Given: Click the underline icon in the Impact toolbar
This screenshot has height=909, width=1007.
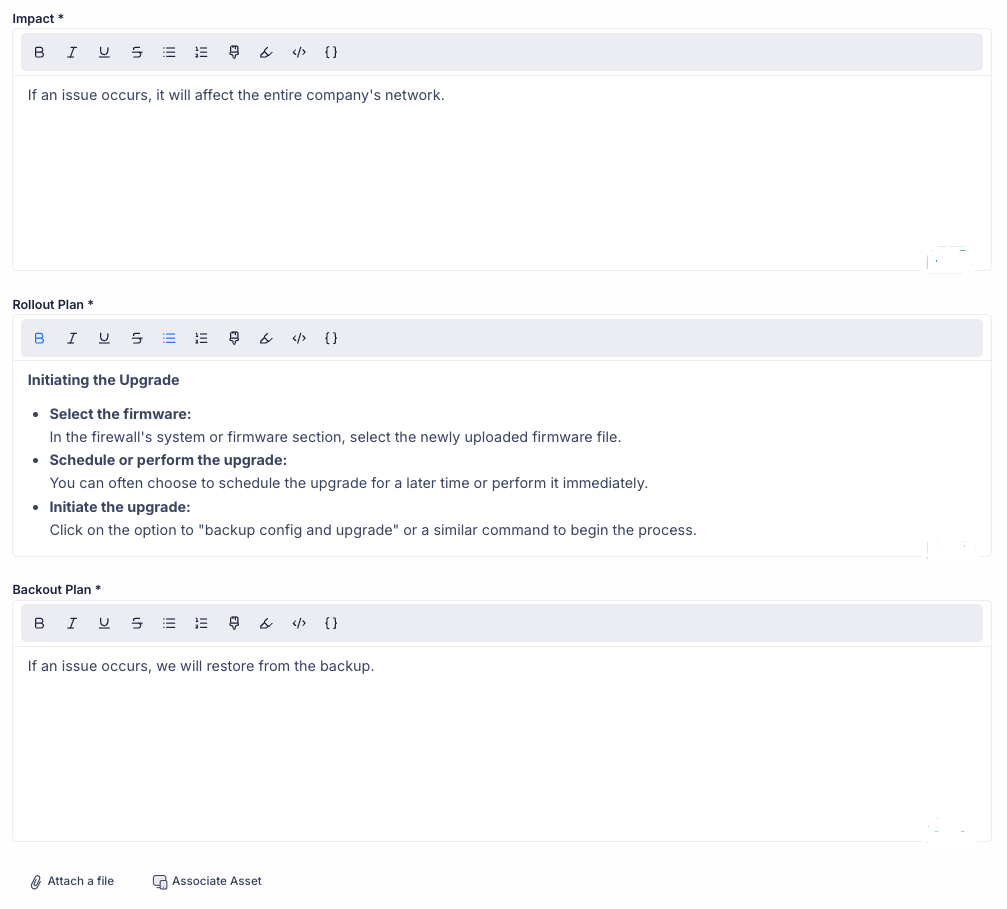Looking at the screenshot, I should [x=104, y=52].
